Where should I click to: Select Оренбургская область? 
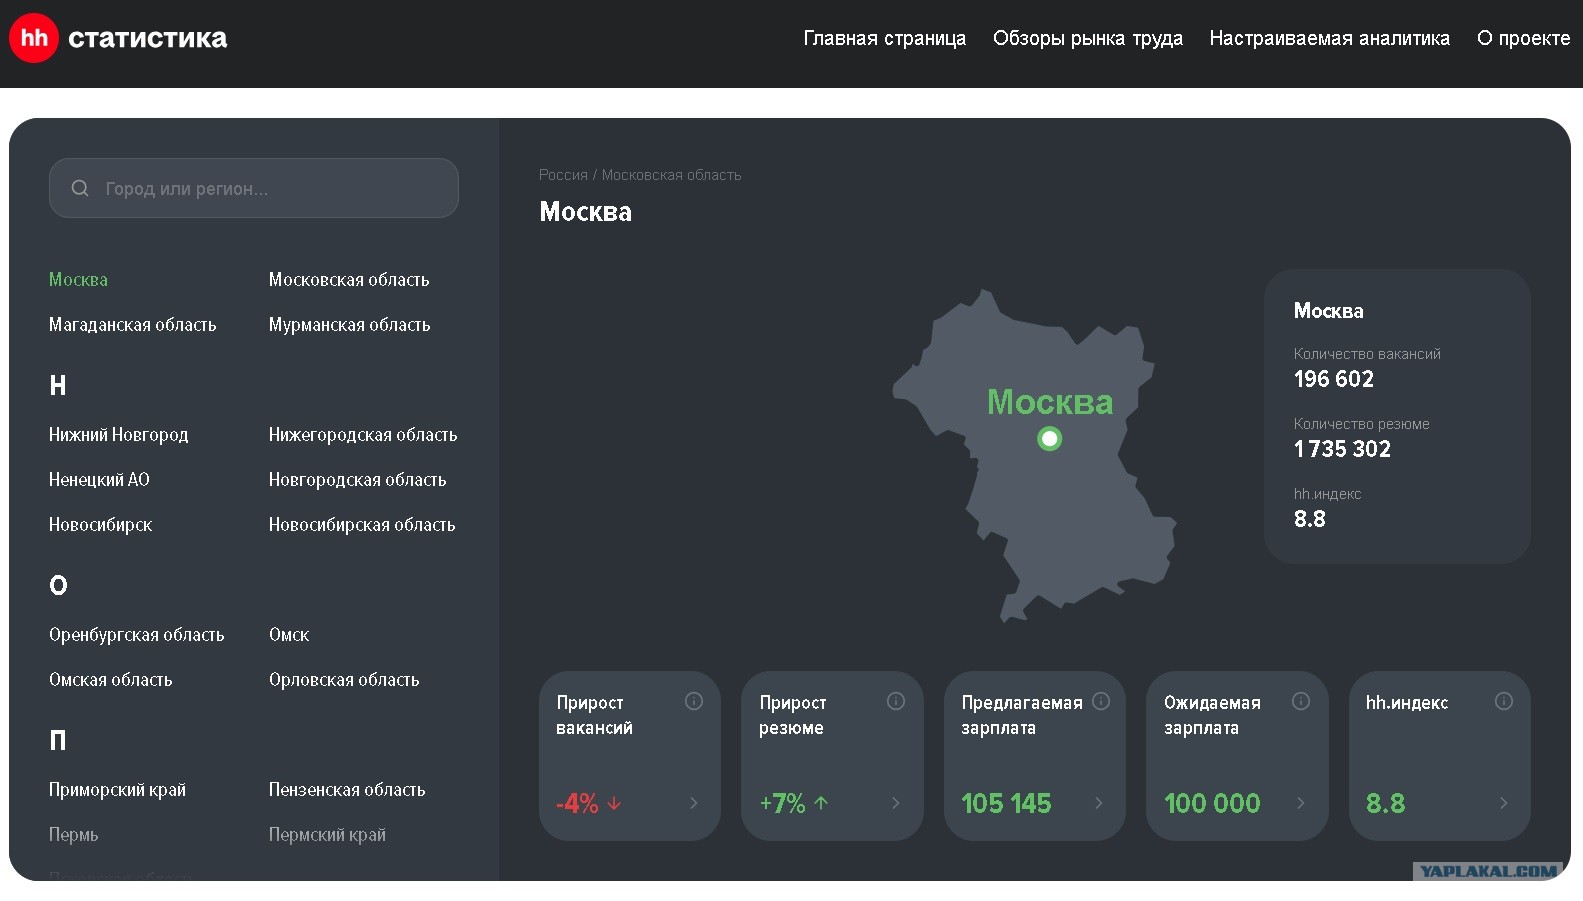136,635
